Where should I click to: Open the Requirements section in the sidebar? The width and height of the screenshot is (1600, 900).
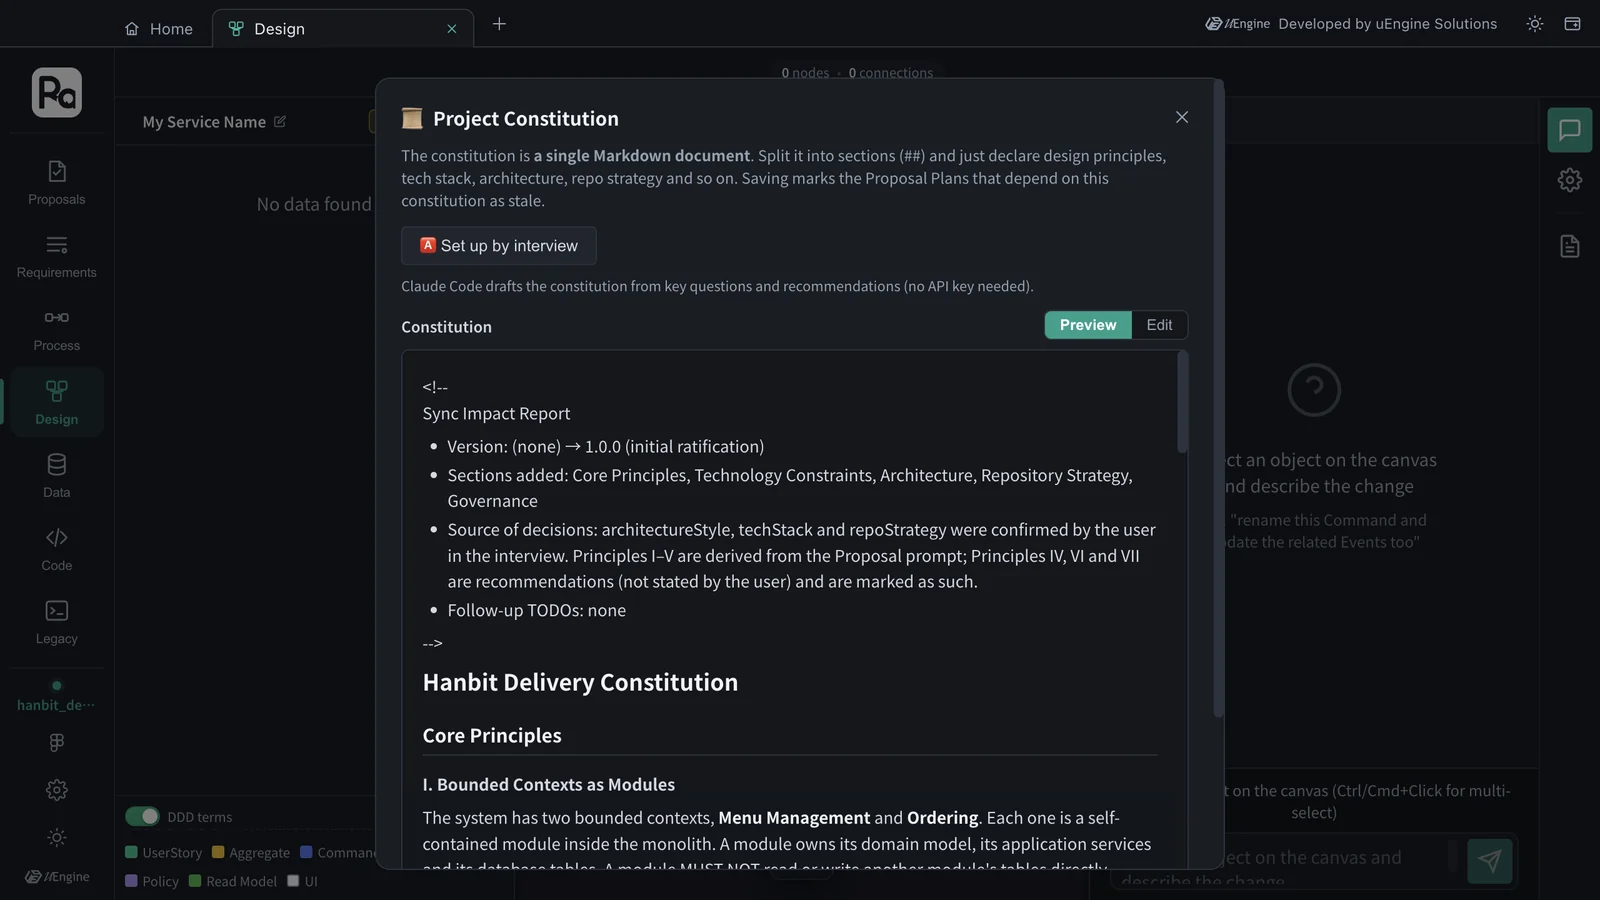57,256
